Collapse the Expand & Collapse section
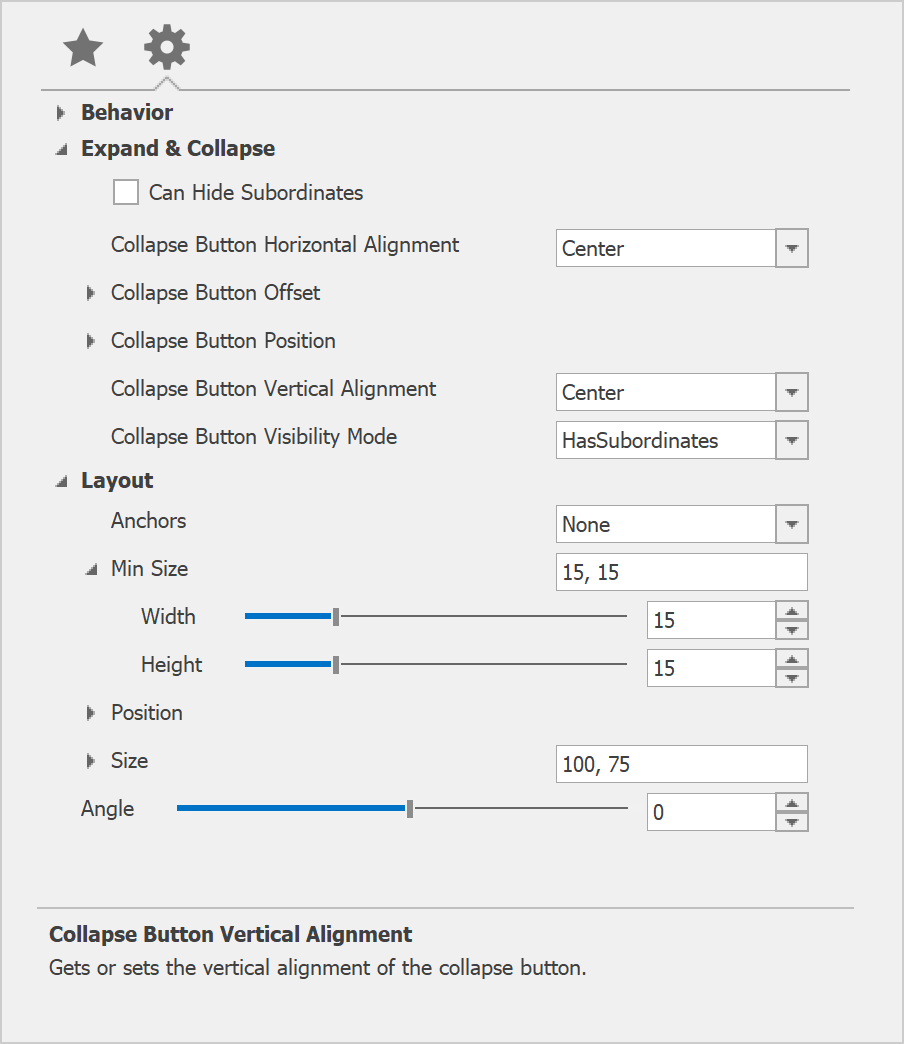This screenshot has width=904, height=1044. click(x=61, y=149)
